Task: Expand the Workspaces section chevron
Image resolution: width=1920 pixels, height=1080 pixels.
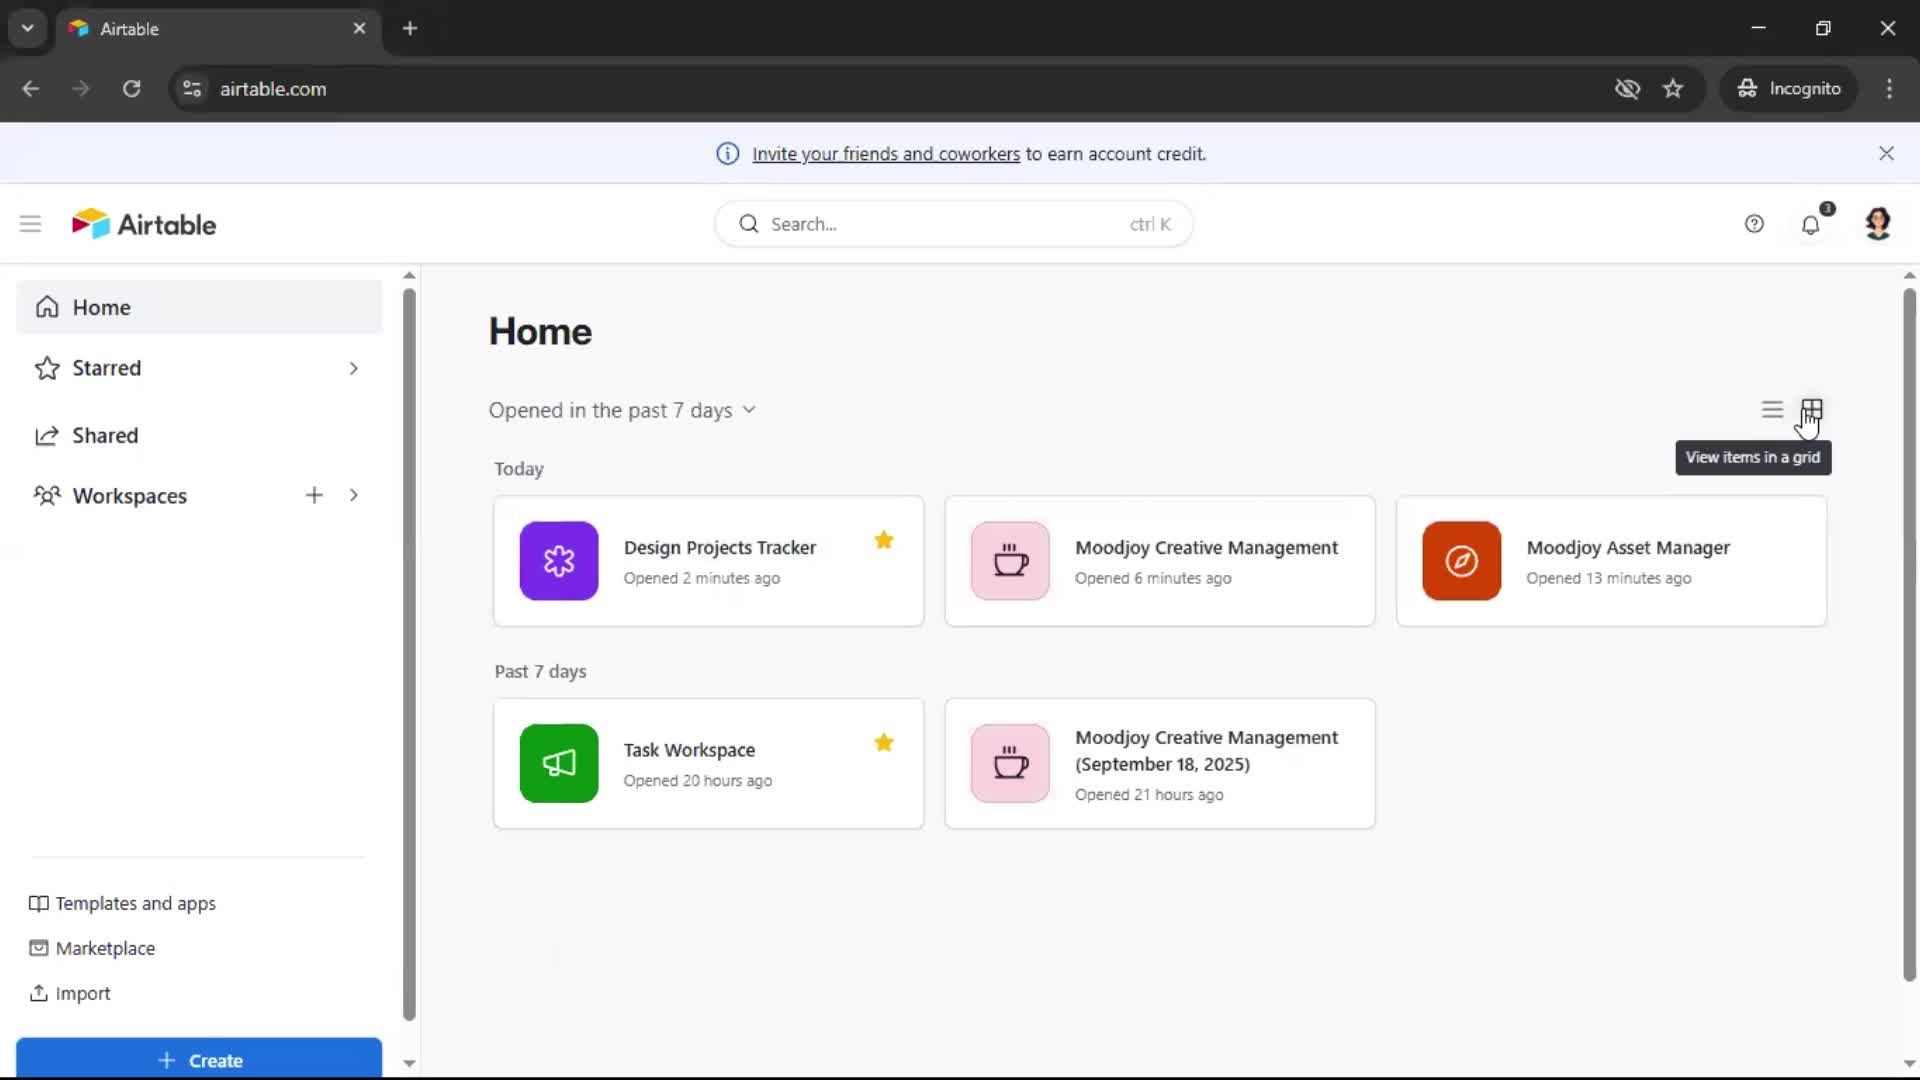Action: pos(353,495)
